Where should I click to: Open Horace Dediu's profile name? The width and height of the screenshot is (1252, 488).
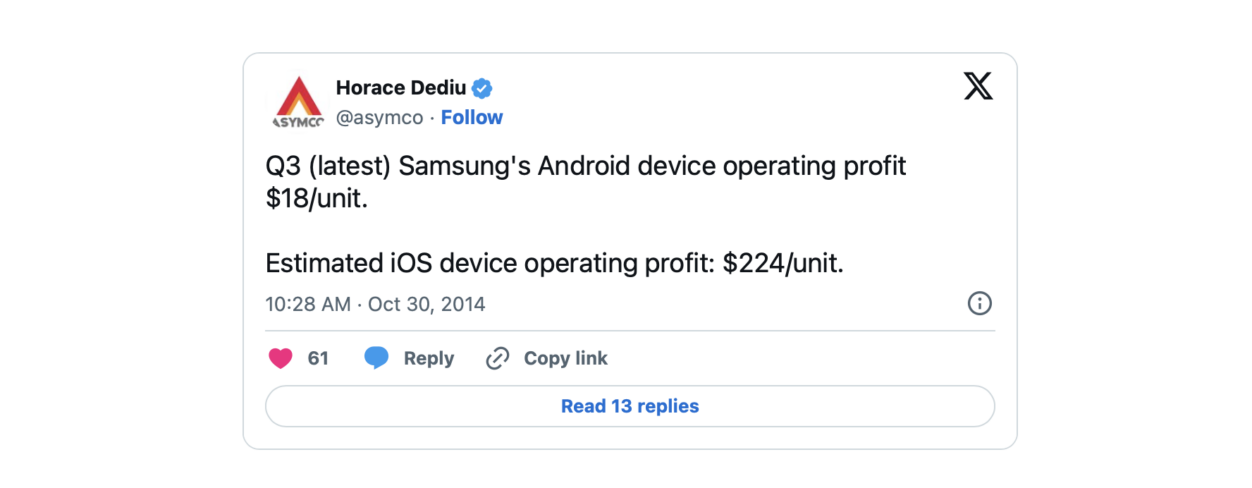point(401,88)
